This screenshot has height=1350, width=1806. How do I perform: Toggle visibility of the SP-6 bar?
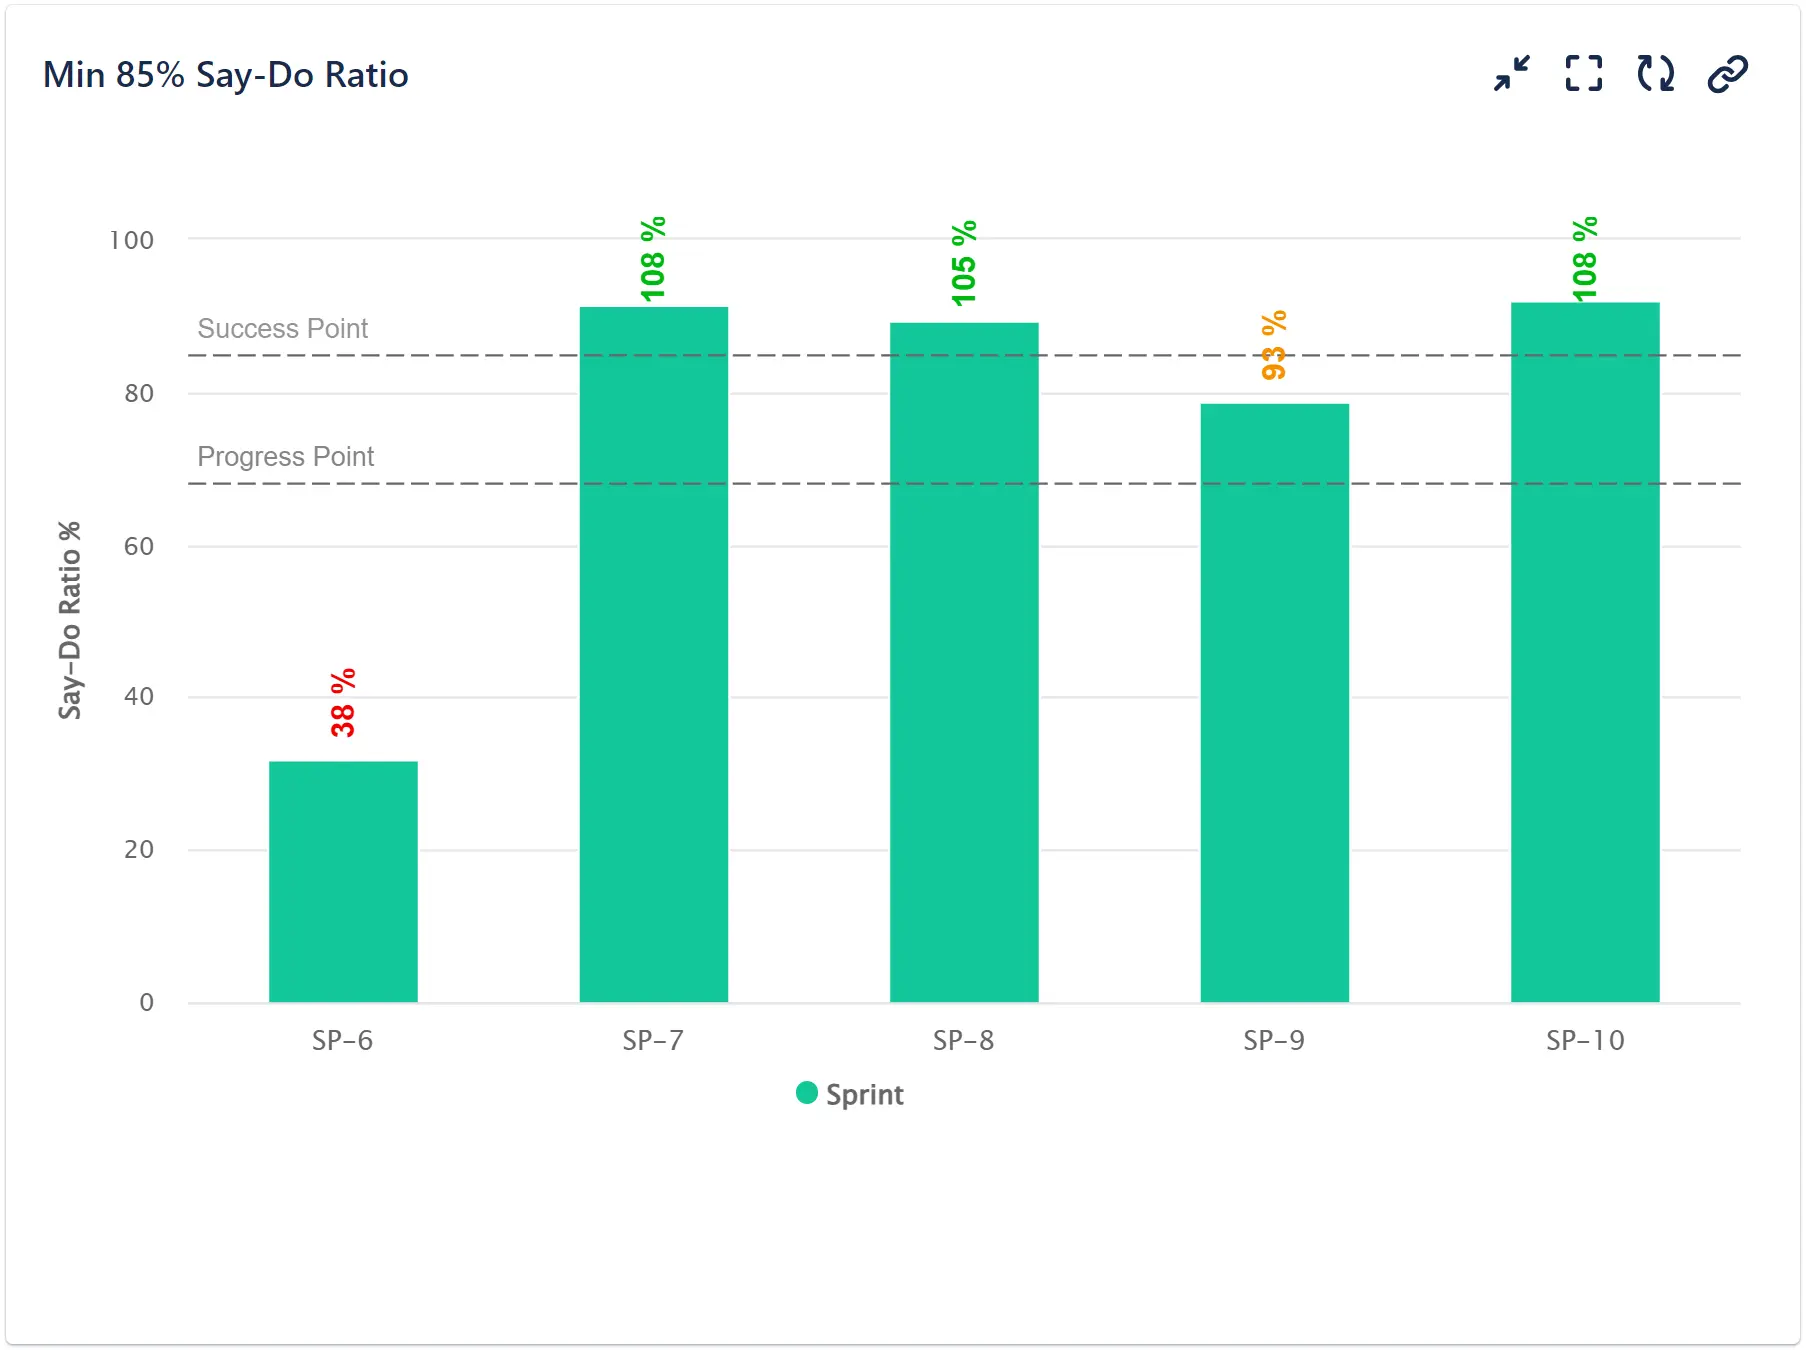click(341, 880)
